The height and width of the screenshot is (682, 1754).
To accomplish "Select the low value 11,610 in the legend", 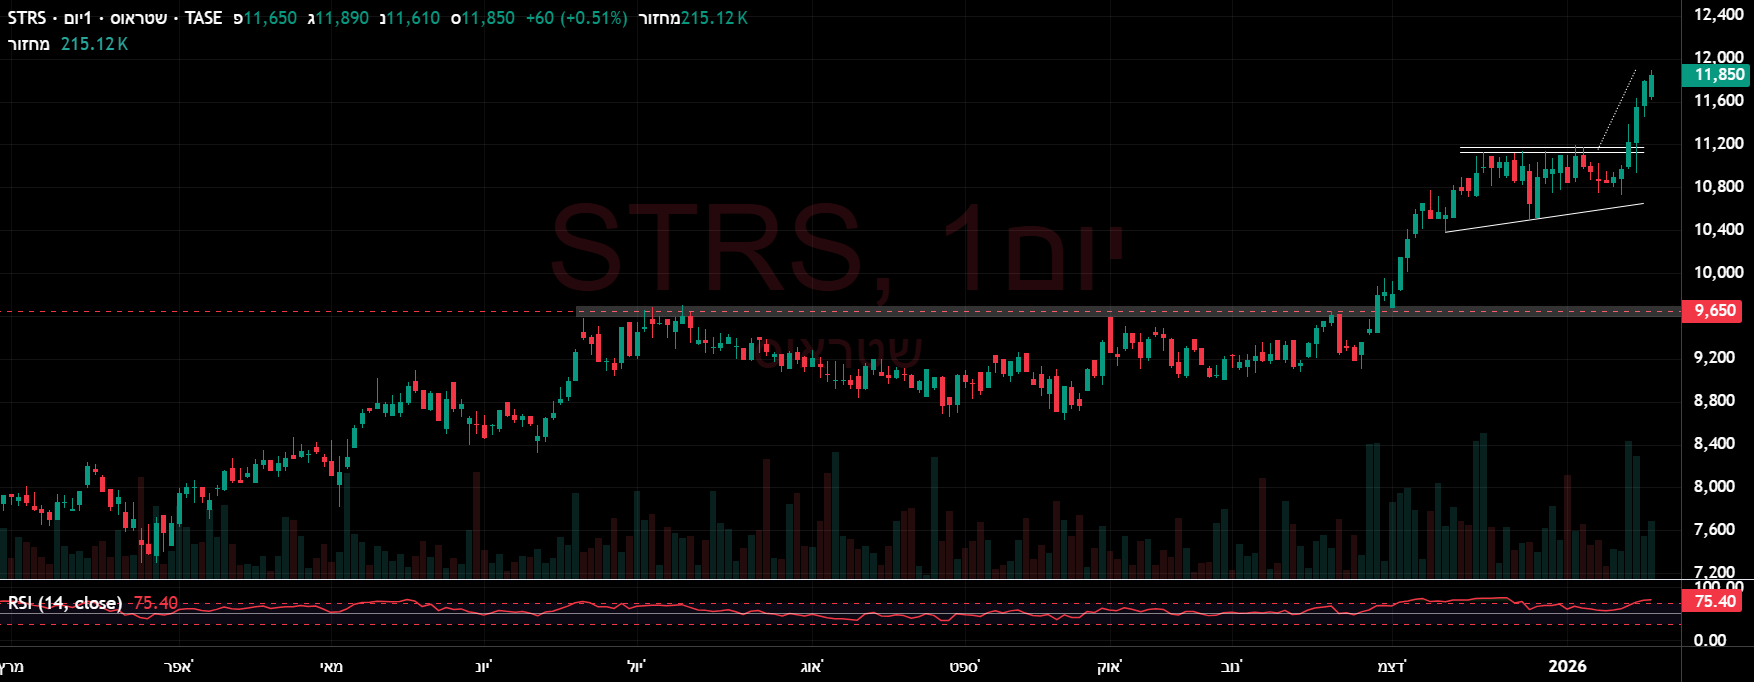I will [413, 18].
